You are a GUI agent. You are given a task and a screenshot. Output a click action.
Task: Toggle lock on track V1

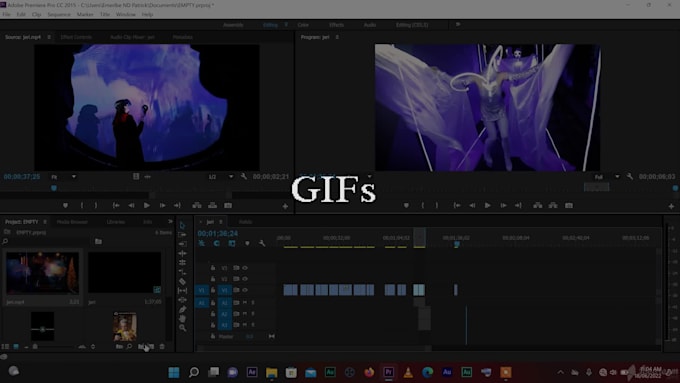coord(213,290)
